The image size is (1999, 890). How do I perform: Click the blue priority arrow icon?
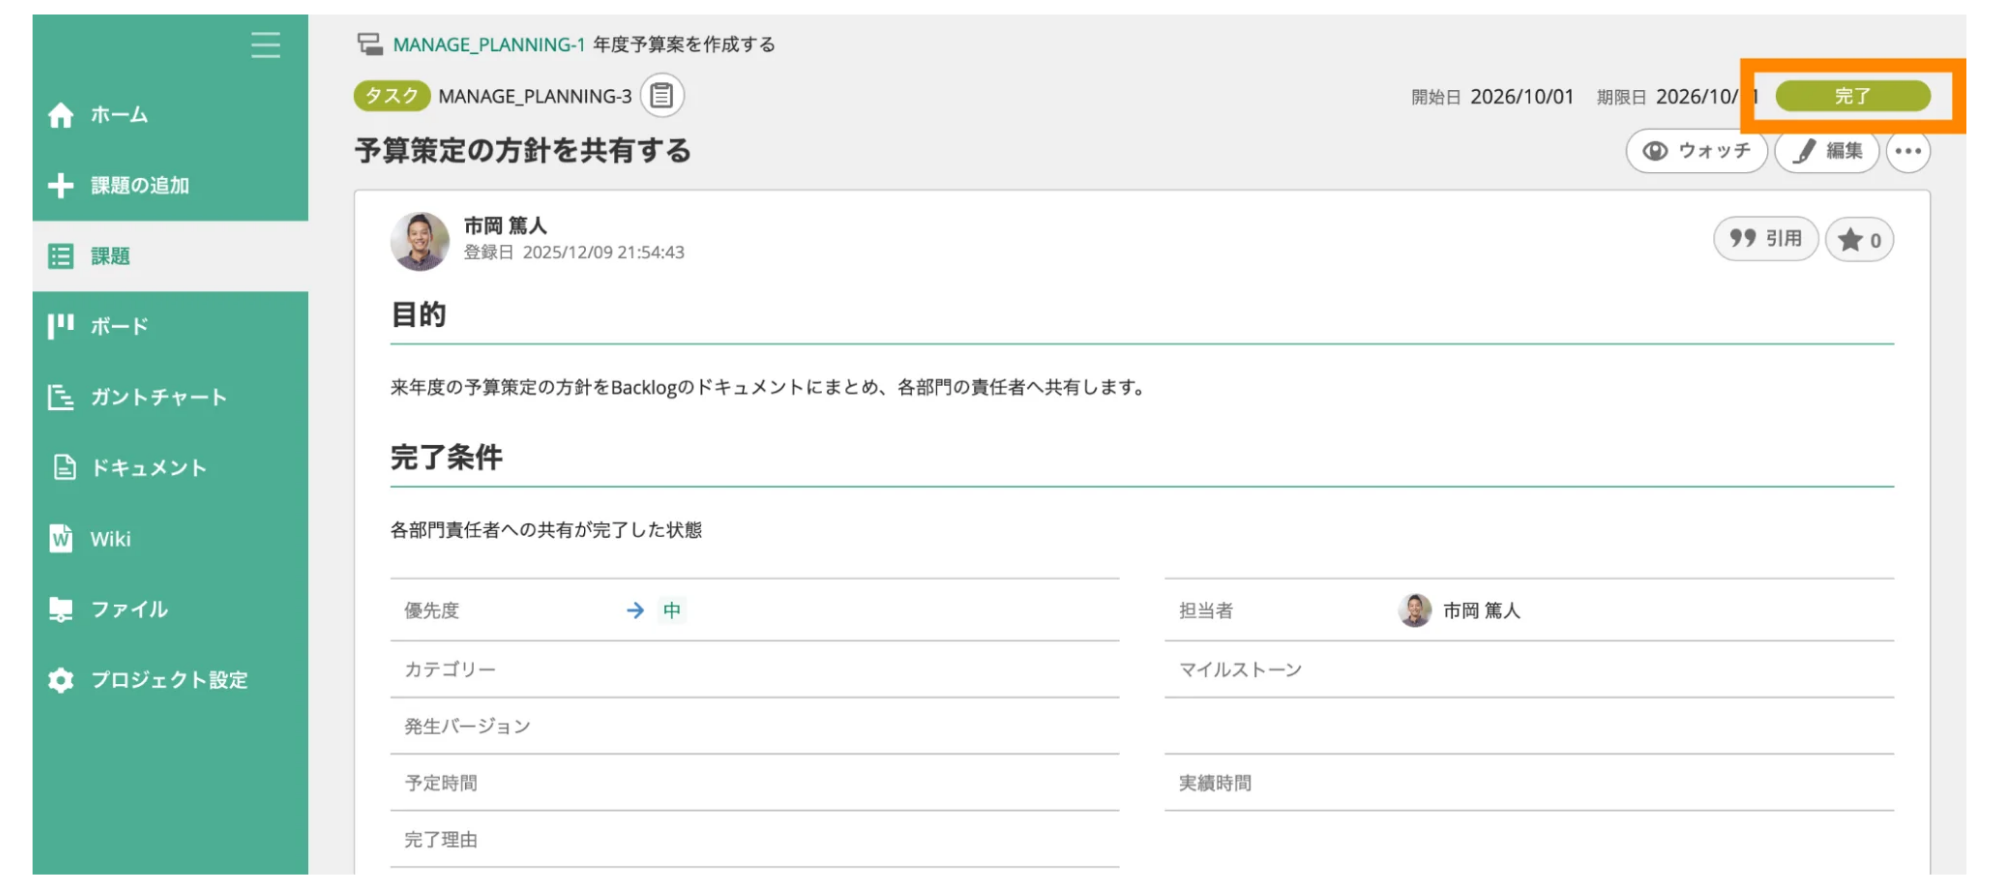(x=636, y=610)
